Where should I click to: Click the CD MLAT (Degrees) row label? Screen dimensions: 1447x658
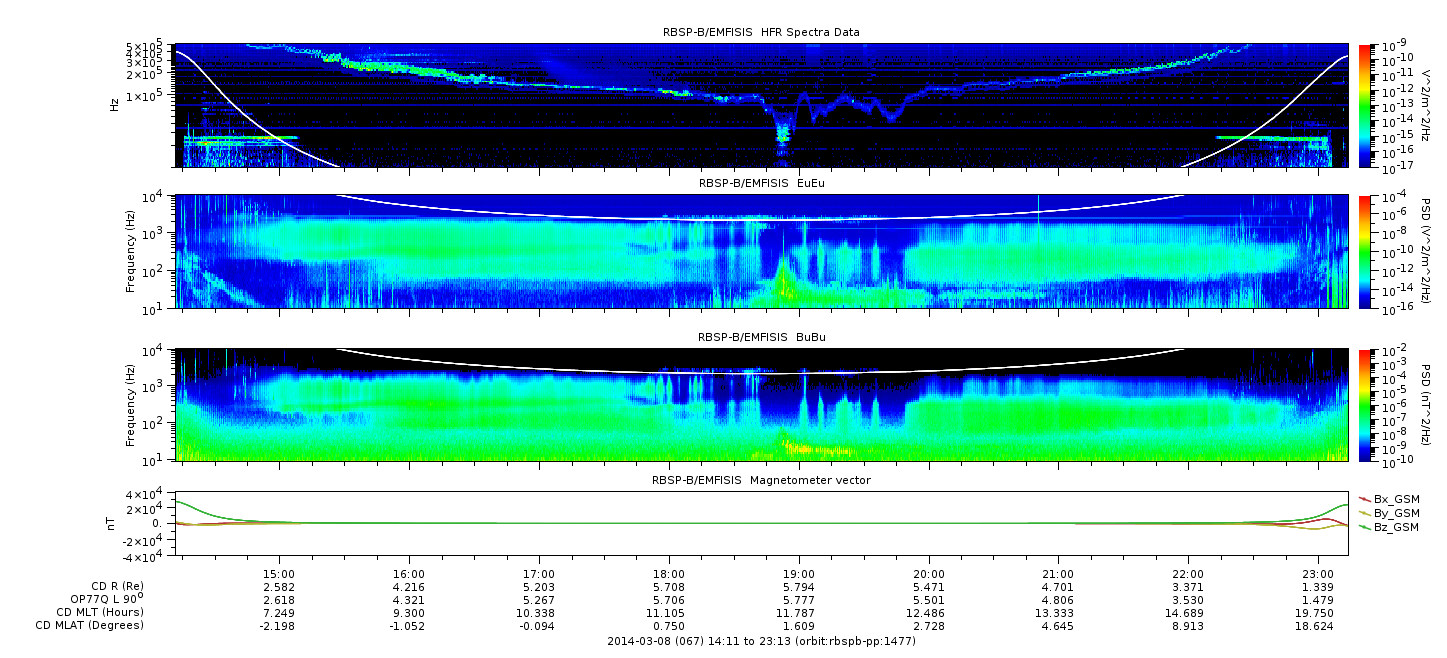92,625
